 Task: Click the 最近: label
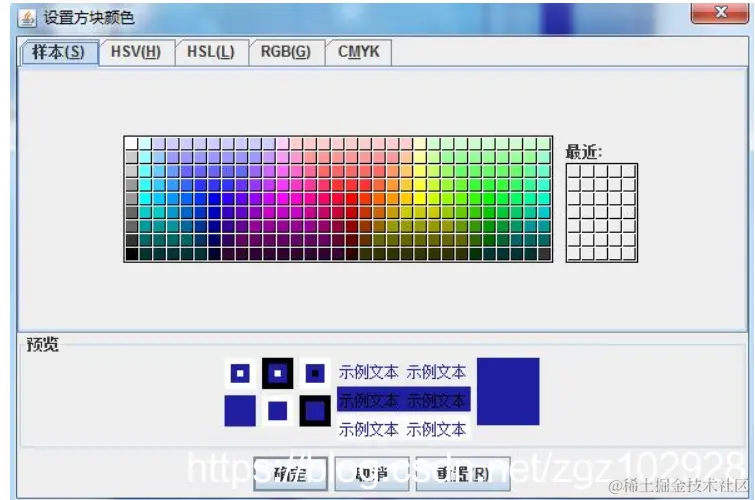[x=584, y=152]
